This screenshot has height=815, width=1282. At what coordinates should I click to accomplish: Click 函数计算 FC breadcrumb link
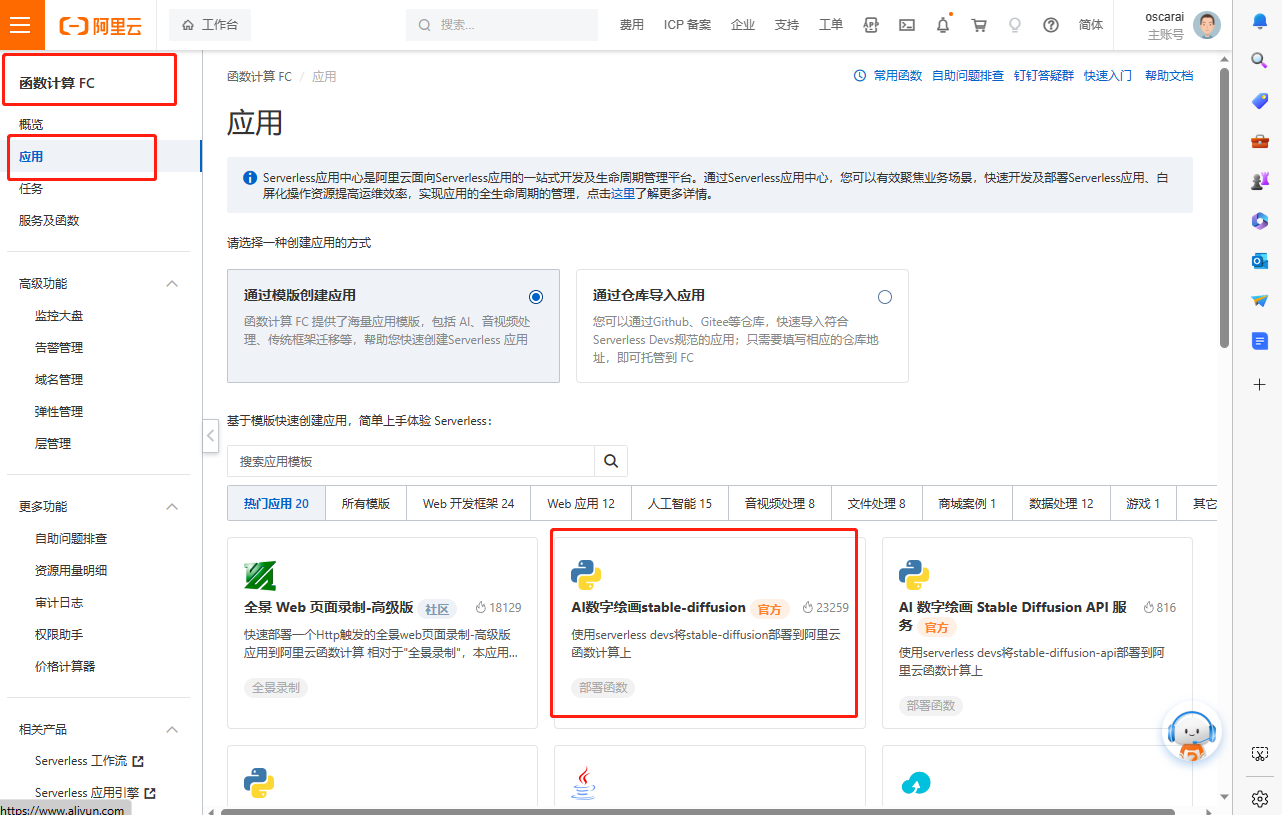tap(259, 76)
